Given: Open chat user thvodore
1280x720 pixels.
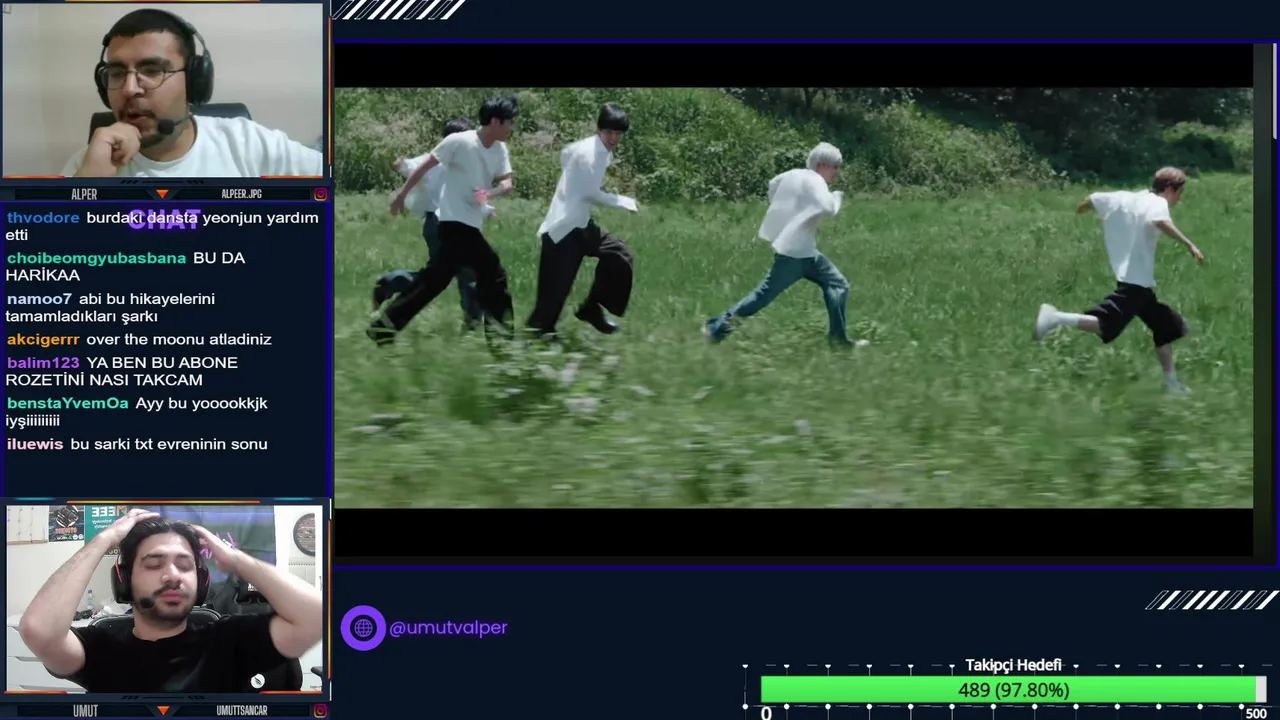Looking at the screenshot, I should (43, 218).
